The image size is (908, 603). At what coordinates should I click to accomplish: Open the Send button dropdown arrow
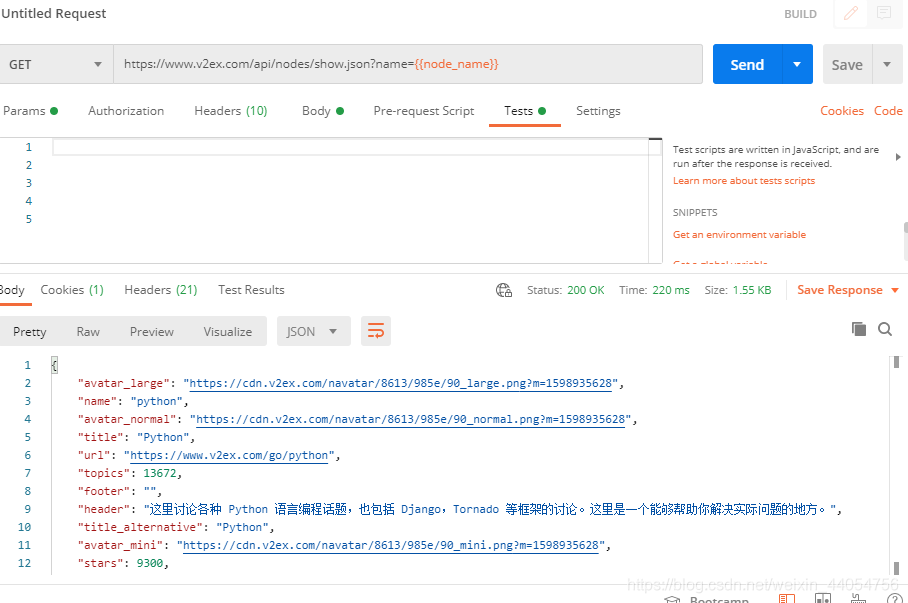pos(797,64)
